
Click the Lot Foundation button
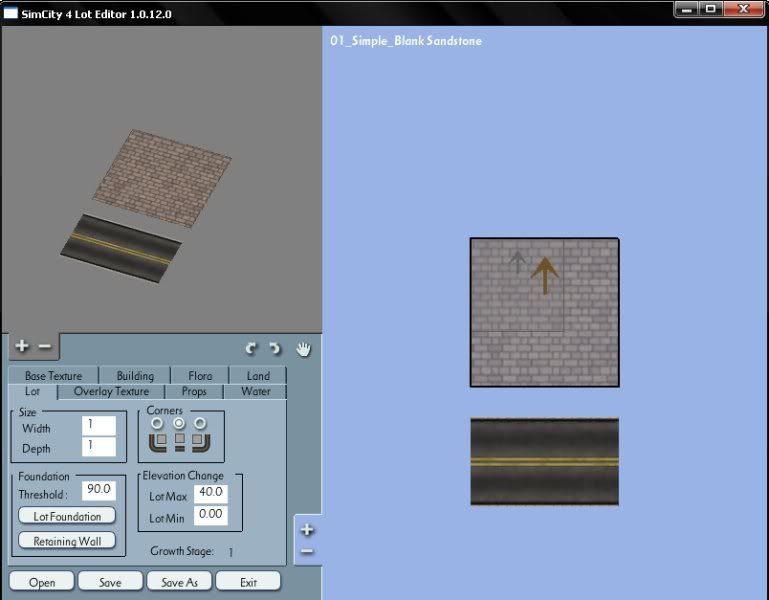coord(67,516)
